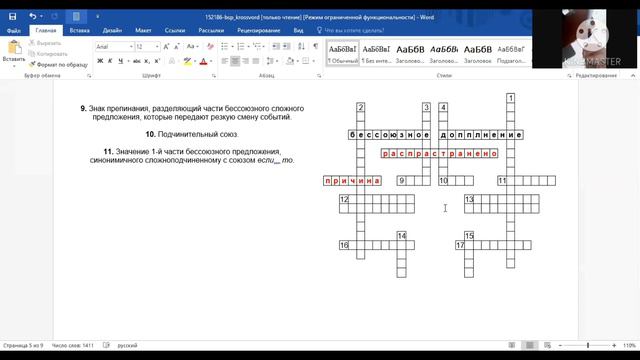Customize quick access toolbar dropdown

[x=97, y=17]
